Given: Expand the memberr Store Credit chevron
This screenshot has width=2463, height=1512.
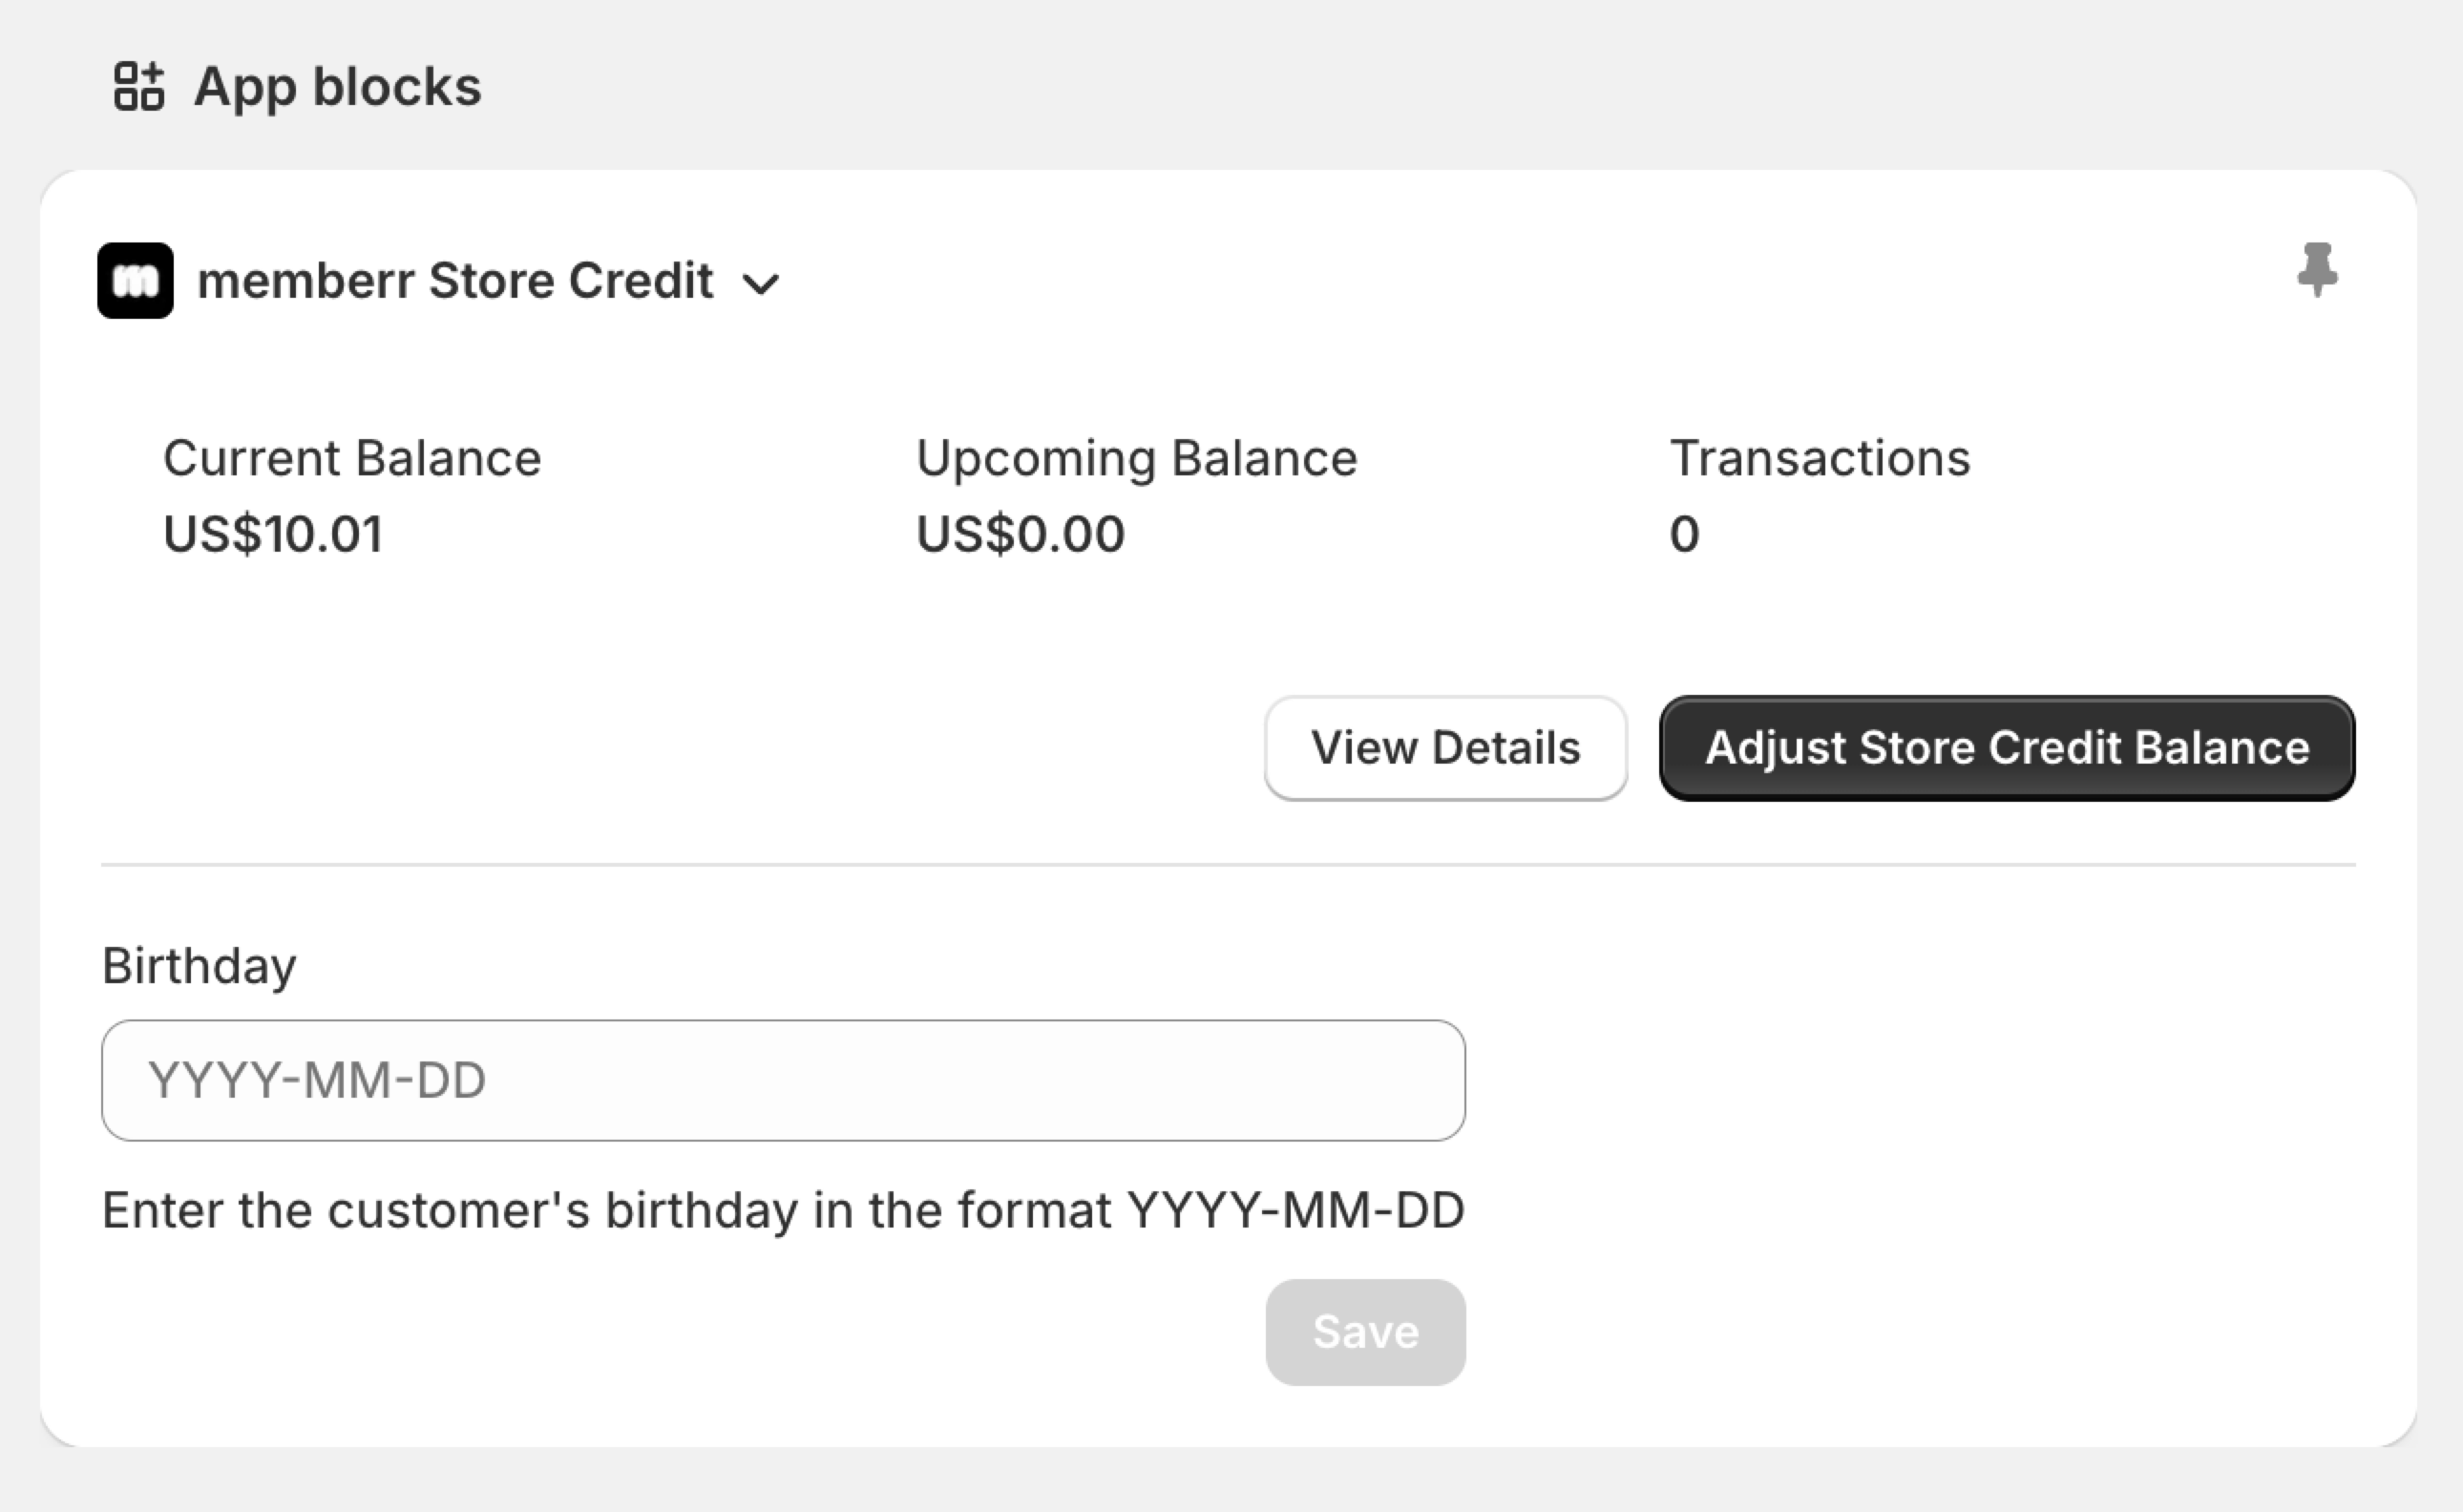Looking at the screenshot, I should pyautogui.click(x=761, y=284).
